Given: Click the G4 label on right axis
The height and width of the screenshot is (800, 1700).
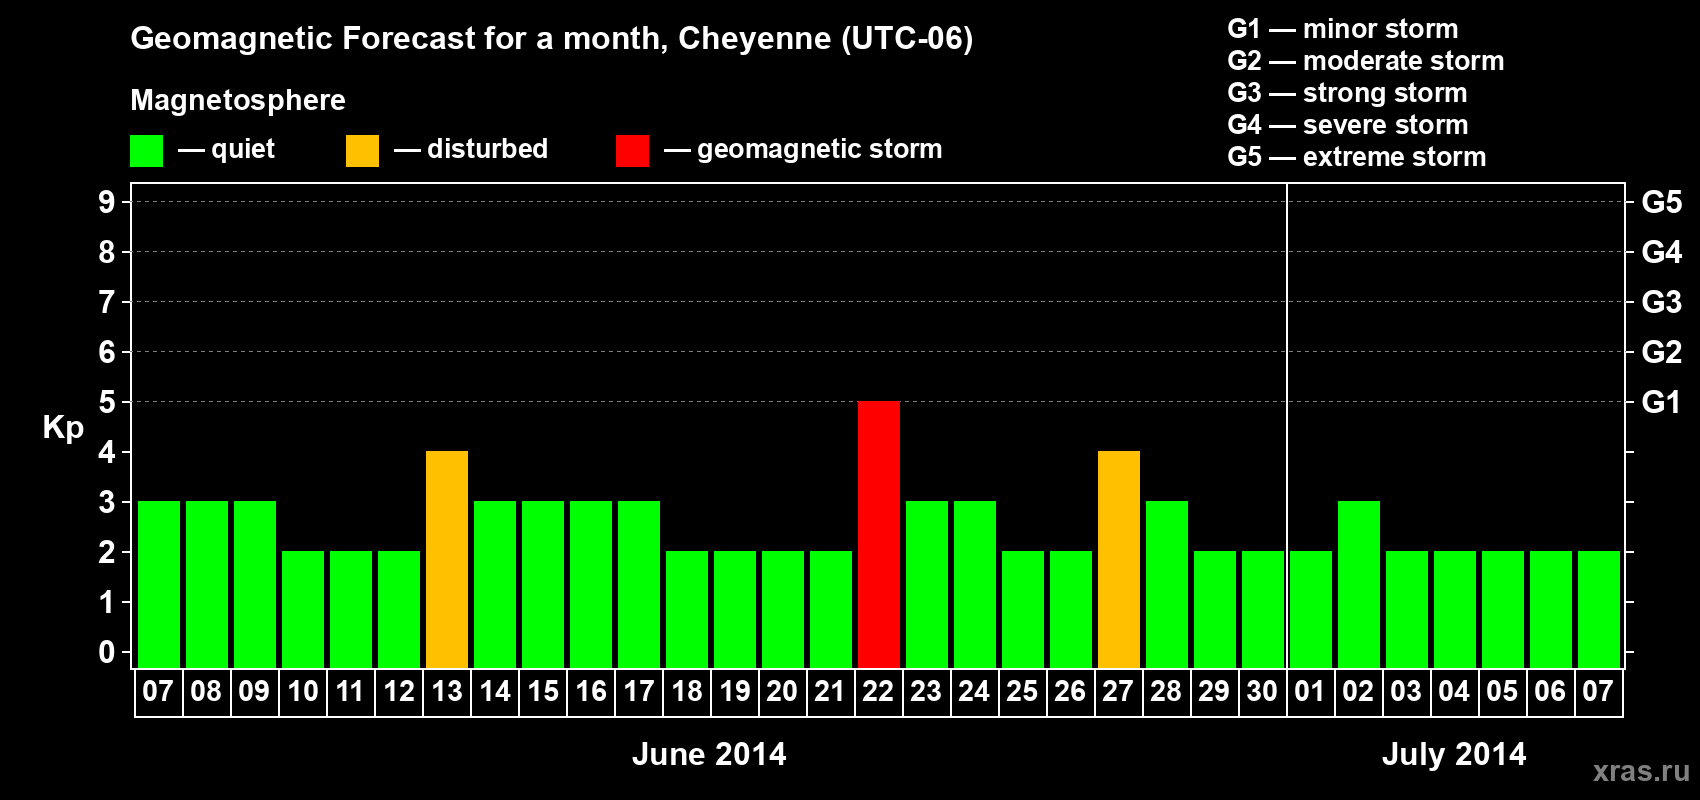Looking at the screenshot, I should click(x=1661, y=252).
